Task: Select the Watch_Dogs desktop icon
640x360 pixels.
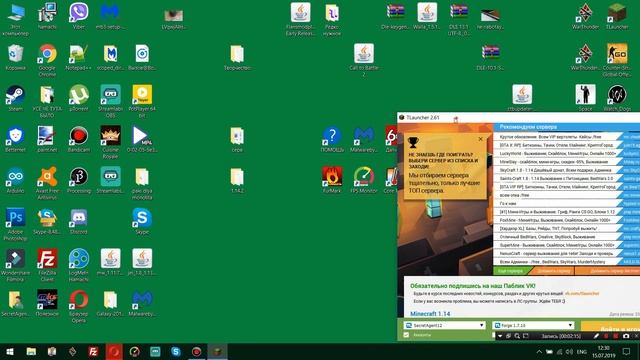Action: [617, 98]
